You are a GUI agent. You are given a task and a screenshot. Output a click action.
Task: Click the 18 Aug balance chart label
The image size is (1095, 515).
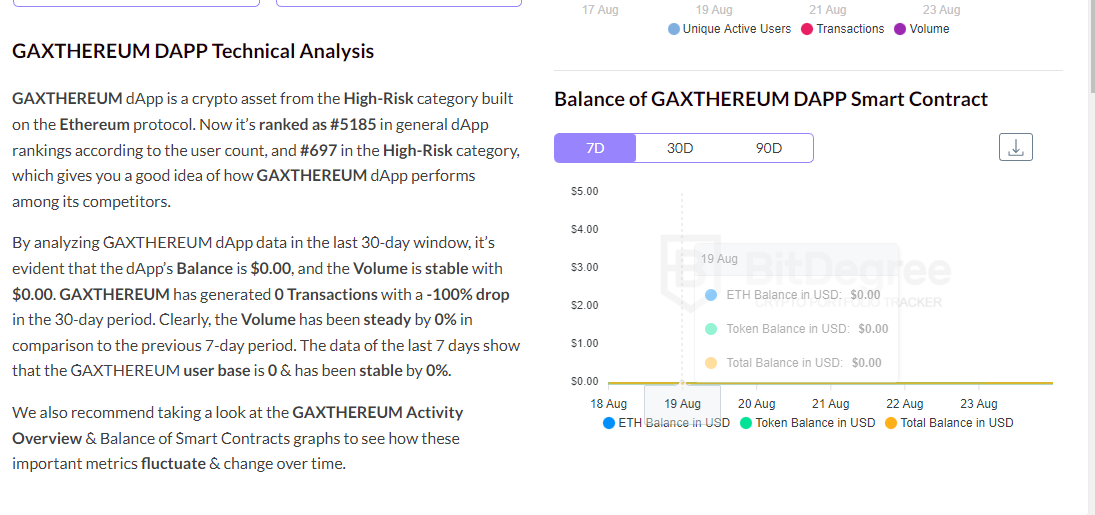608,404
